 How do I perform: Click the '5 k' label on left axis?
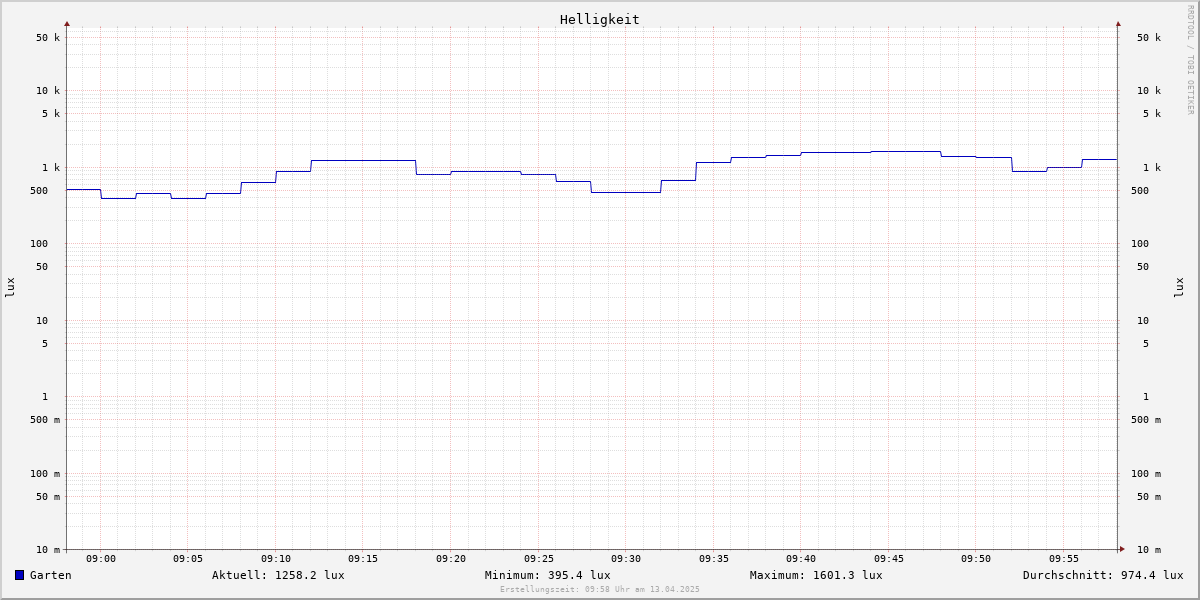[51, 114]
